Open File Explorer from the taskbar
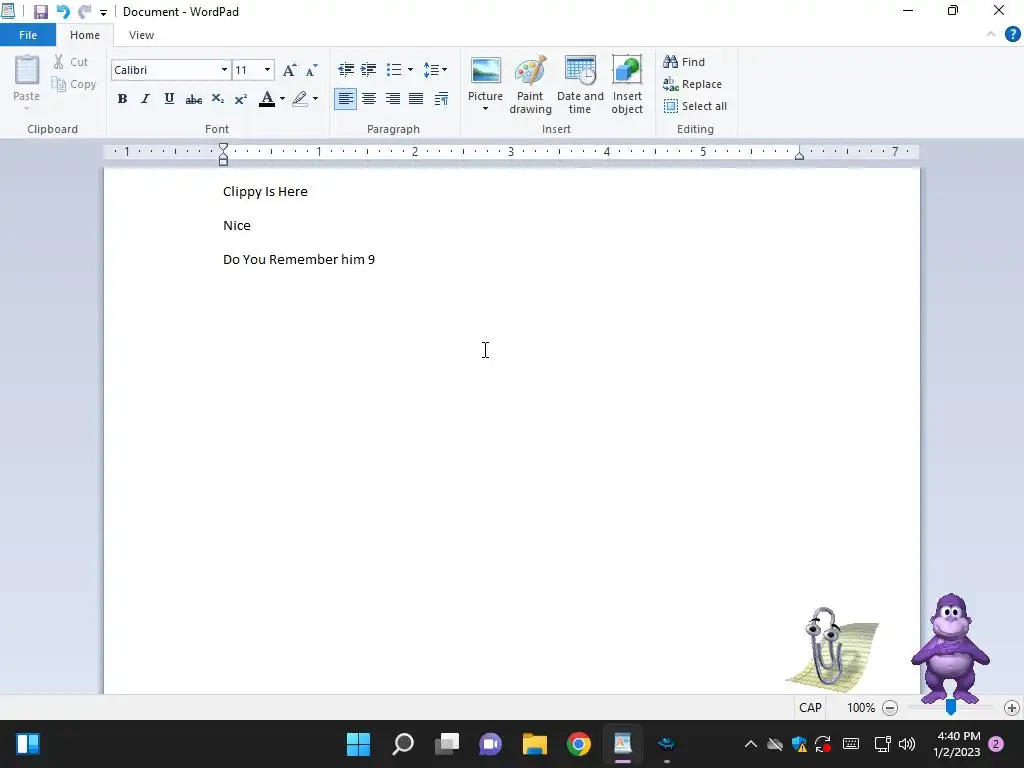The image size is (1024, 768). coord(535,744)
